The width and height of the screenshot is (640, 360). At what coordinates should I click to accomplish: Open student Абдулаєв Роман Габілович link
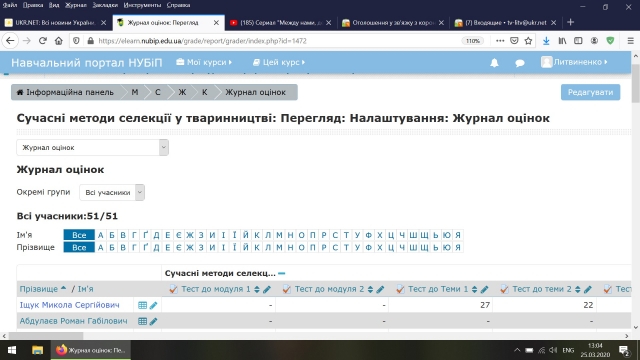(x=73, y=321)
